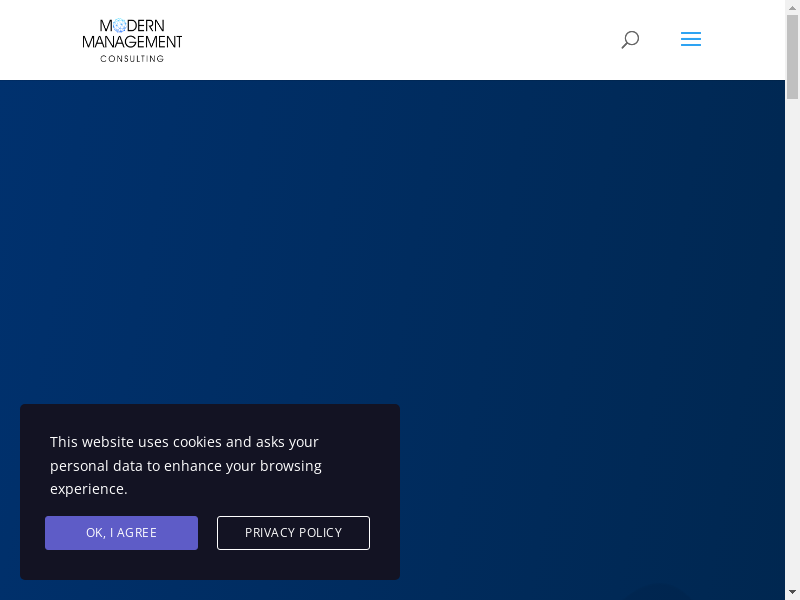Click the word MANAGEMENT in the logo

coord(132,42)
